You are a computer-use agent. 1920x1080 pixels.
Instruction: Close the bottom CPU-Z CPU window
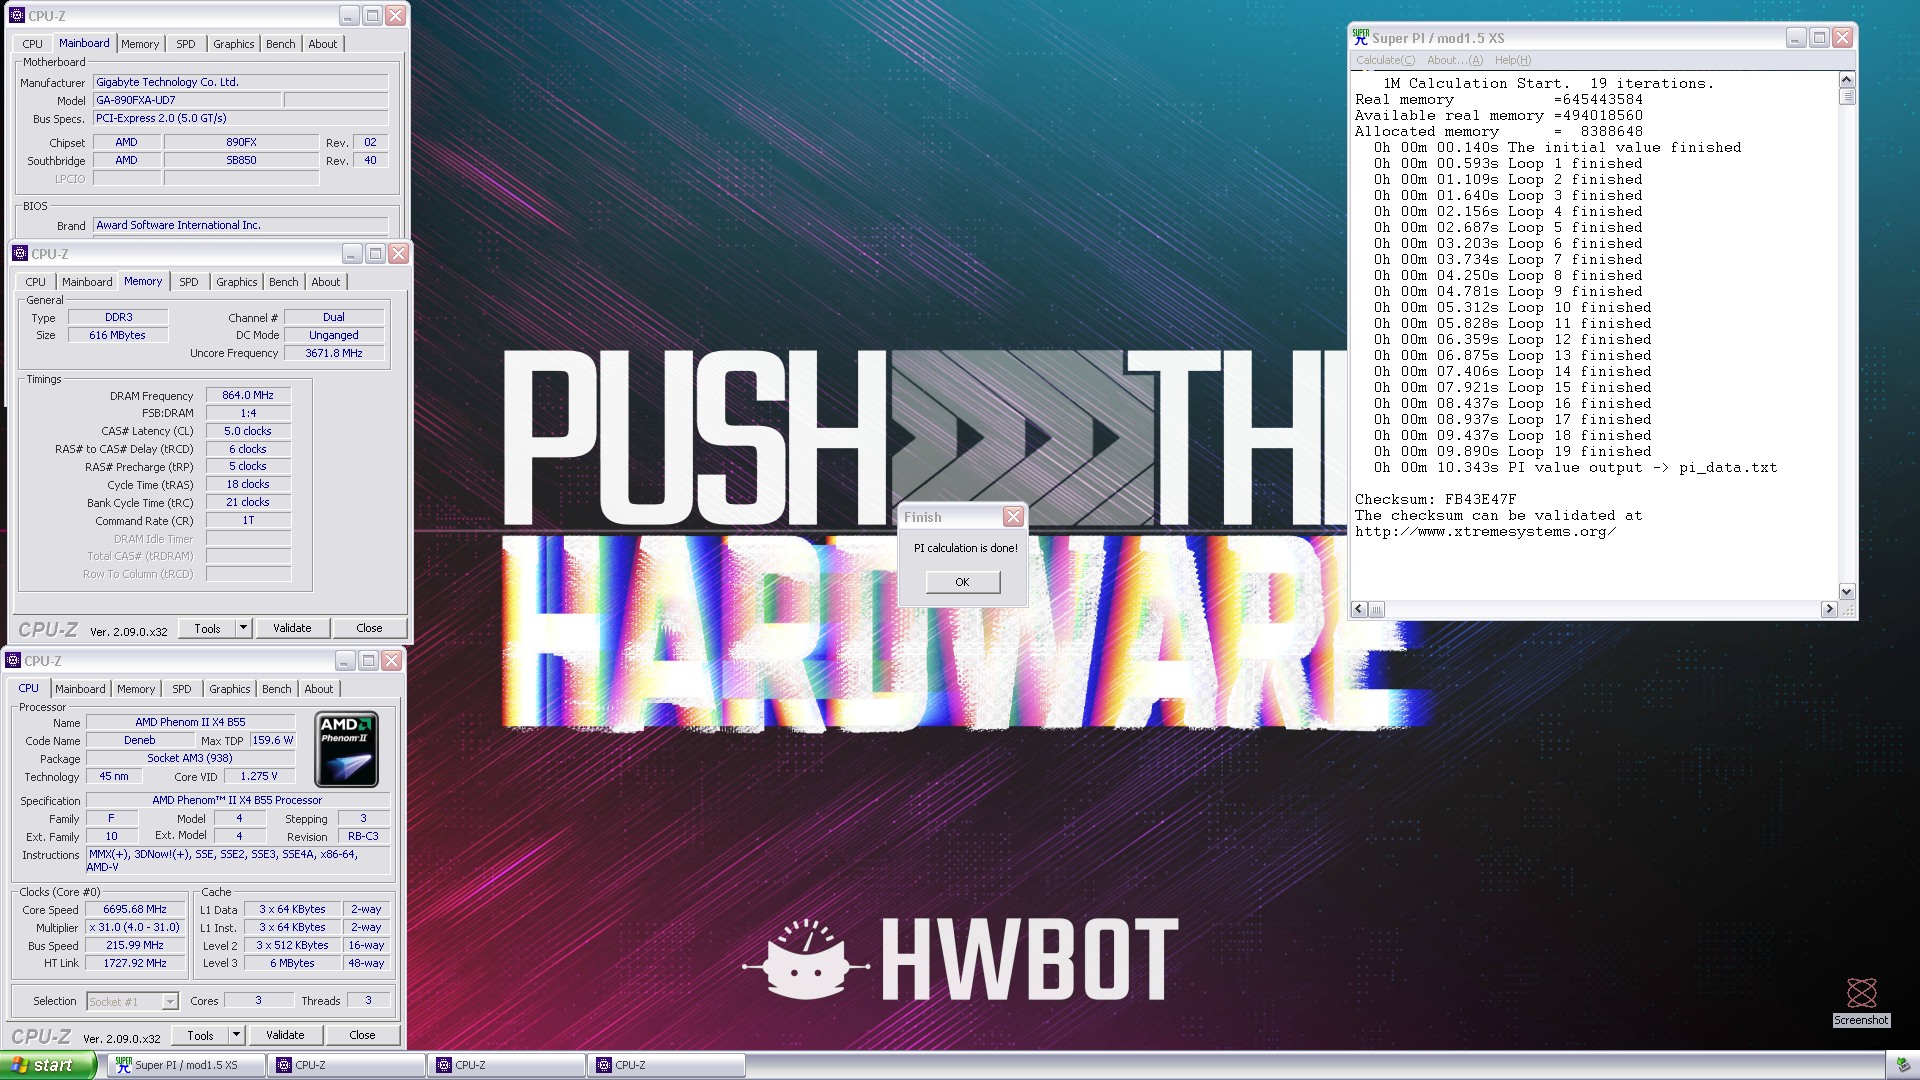(391, 661)
